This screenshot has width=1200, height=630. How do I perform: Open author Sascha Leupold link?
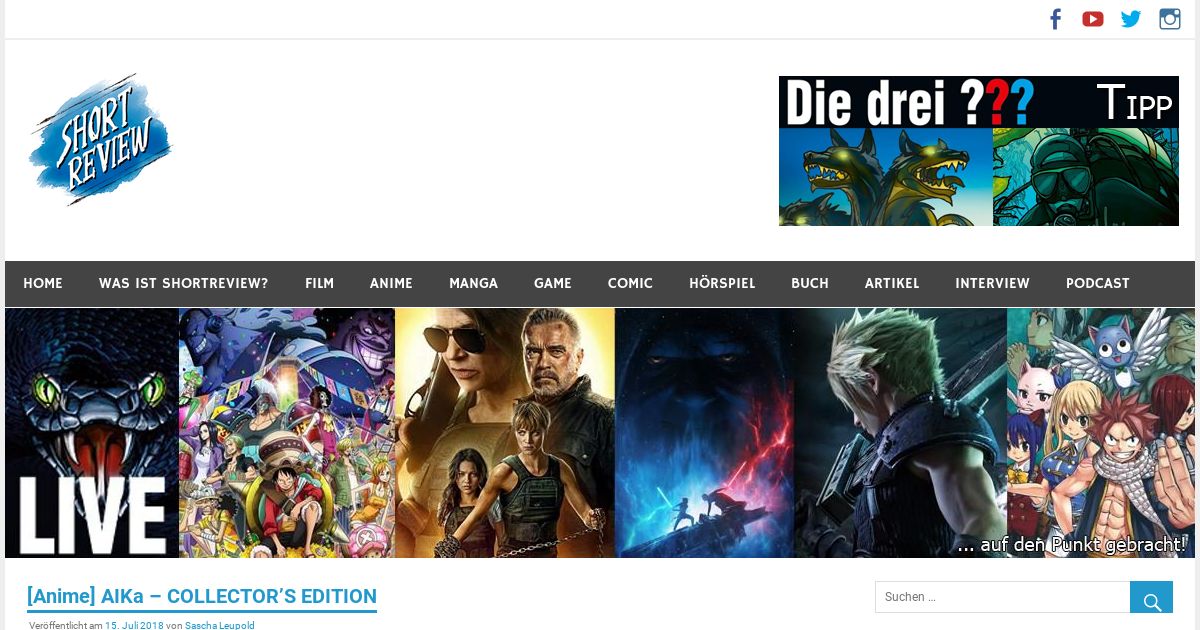pyautogui.click(x=220, y=625)
